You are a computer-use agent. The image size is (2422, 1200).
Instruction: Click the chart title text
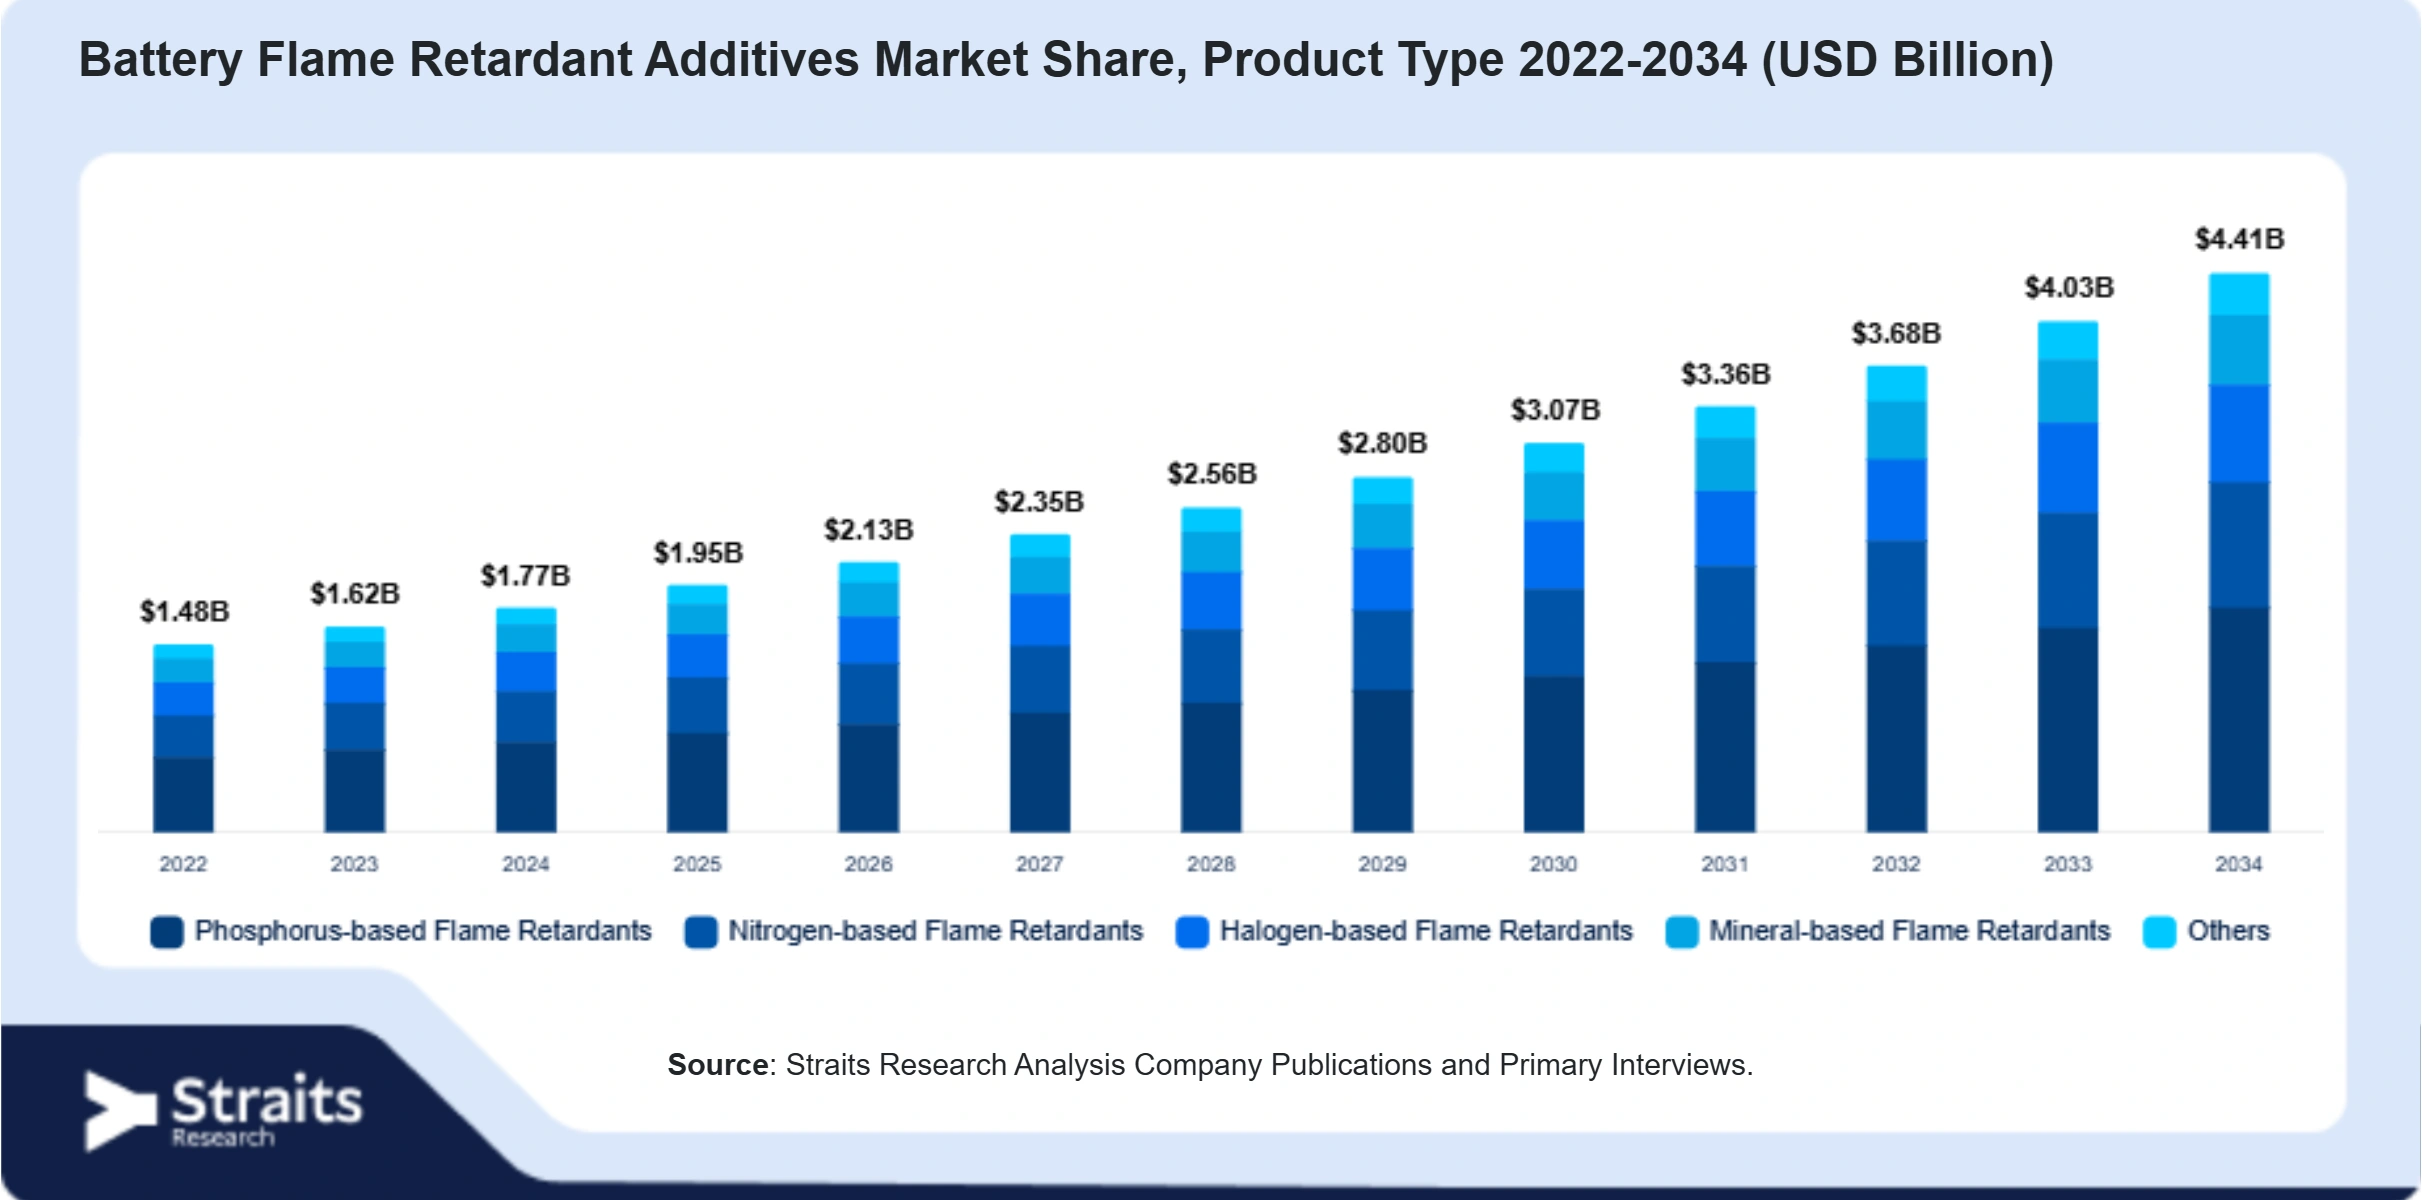(1066, 60)
